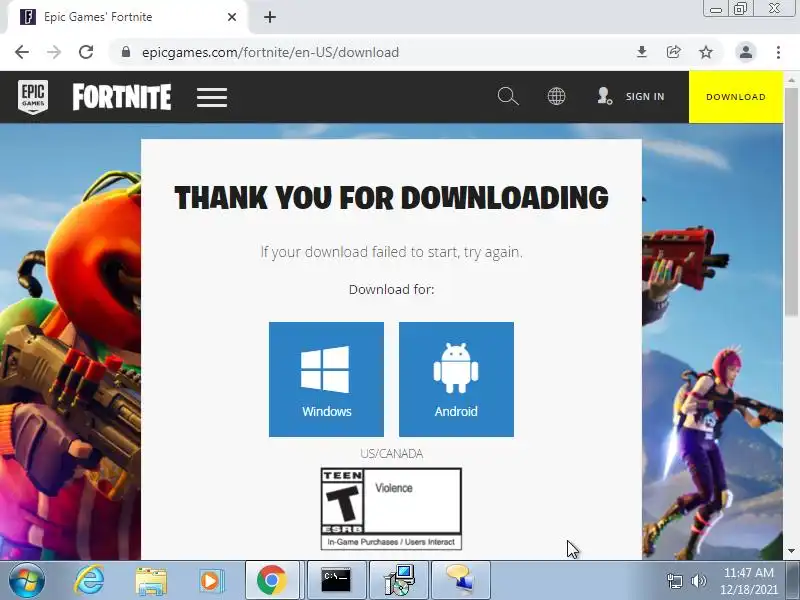
Task: Open the Windows Start menu
Action: [26, 581]
